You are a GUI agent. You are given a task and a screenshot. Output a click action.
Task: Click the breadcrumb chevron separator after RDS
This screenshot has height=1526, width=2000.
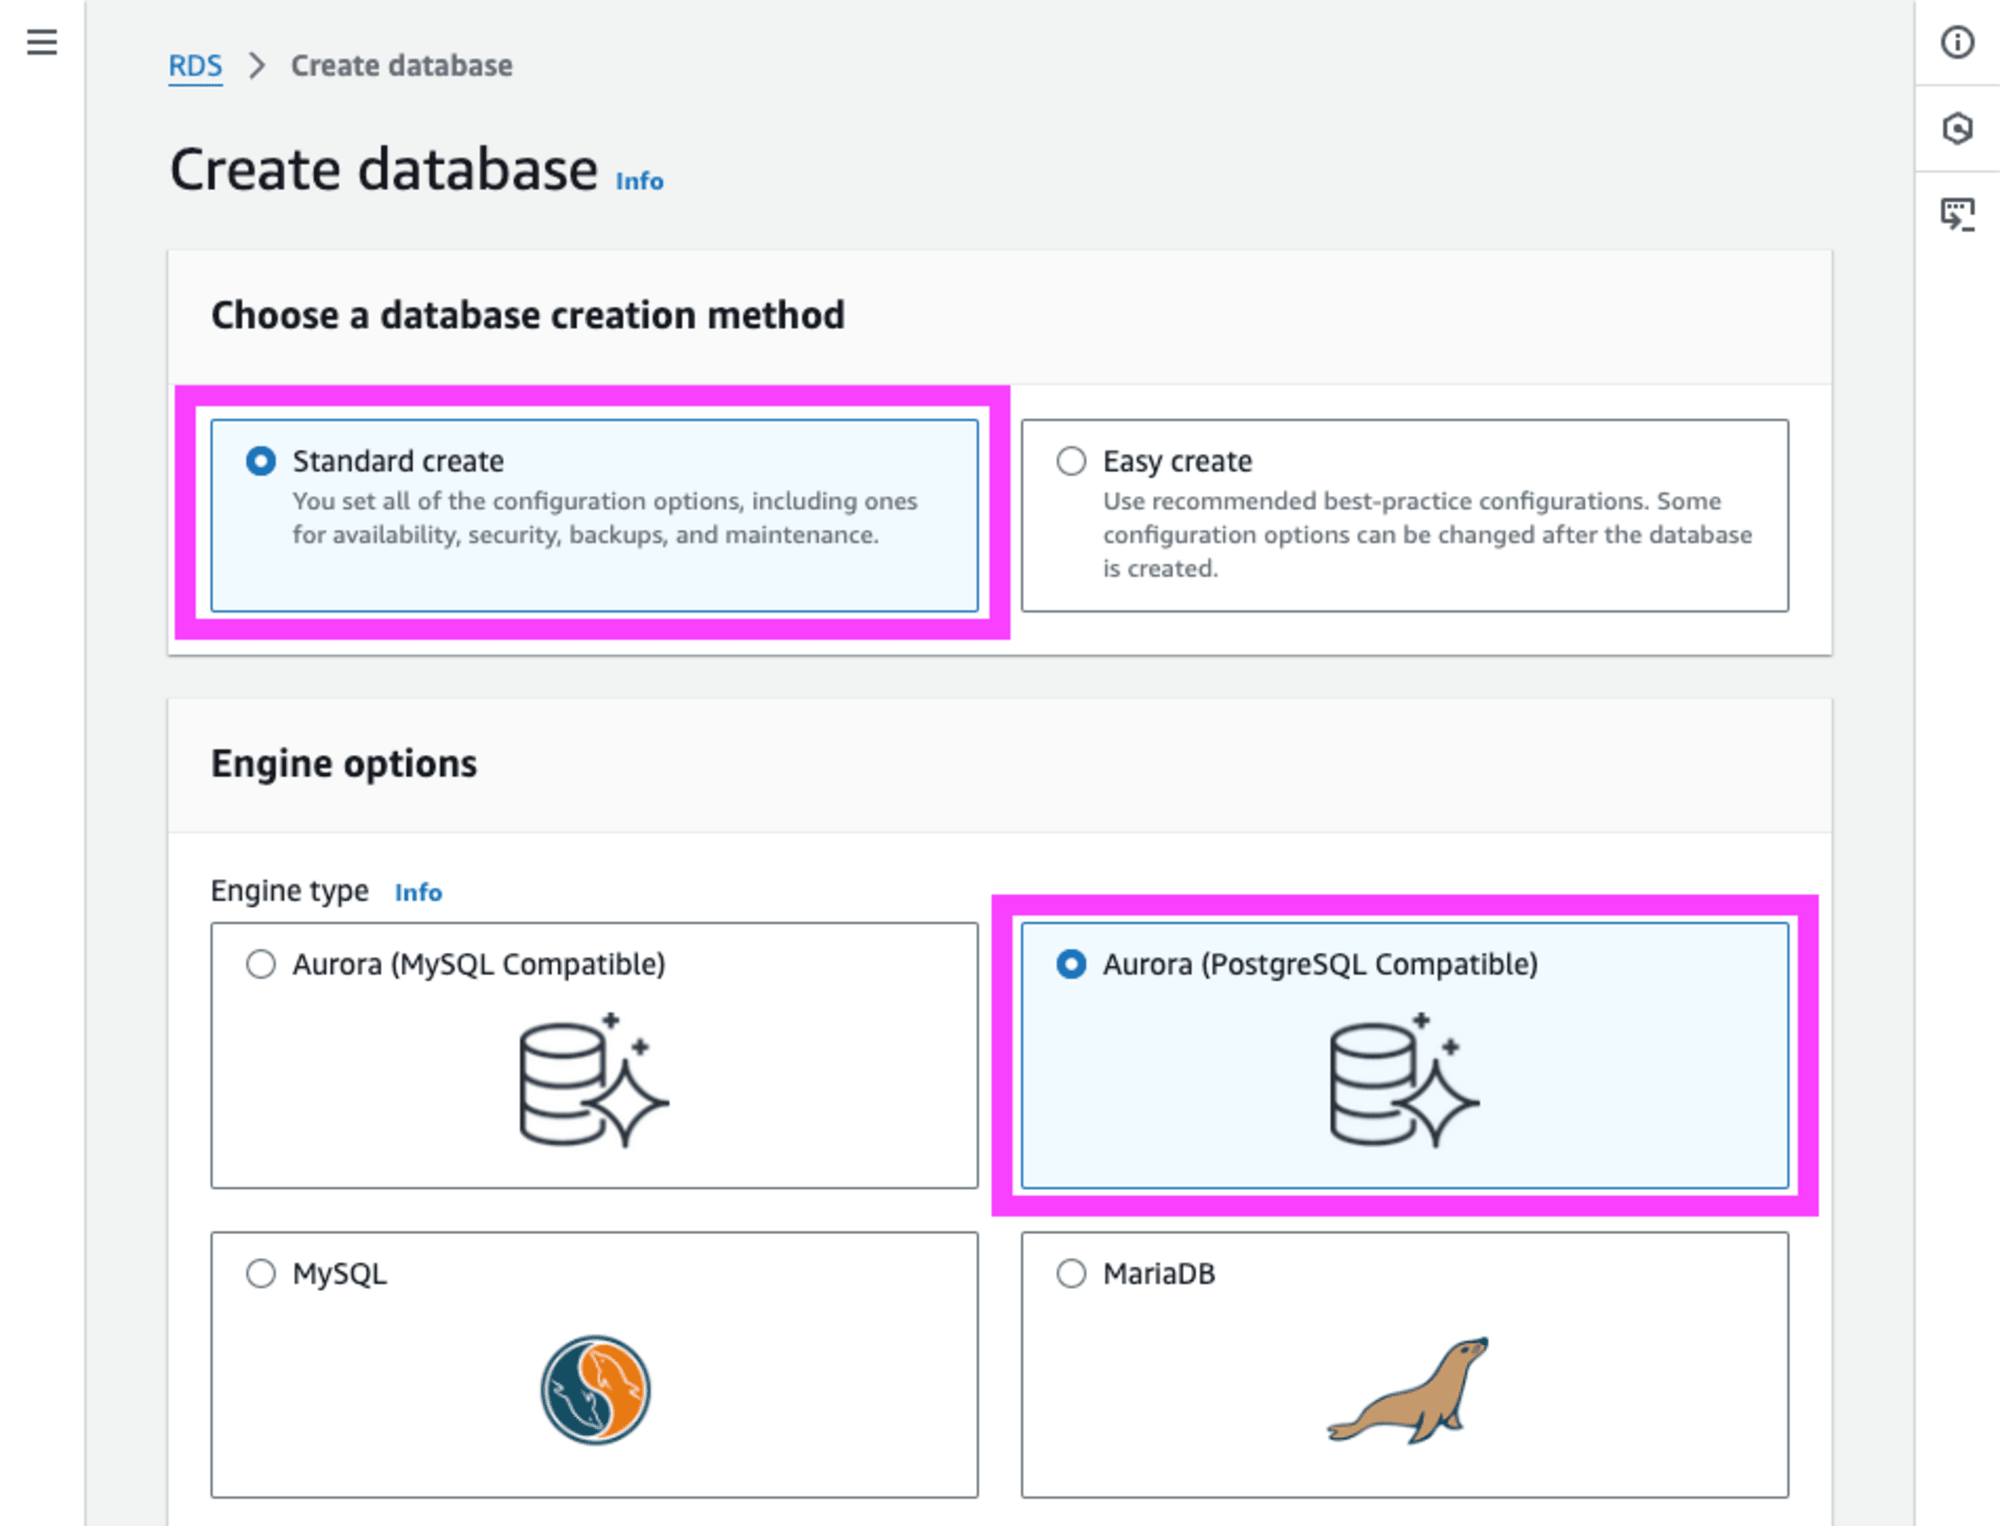[257, 66]
